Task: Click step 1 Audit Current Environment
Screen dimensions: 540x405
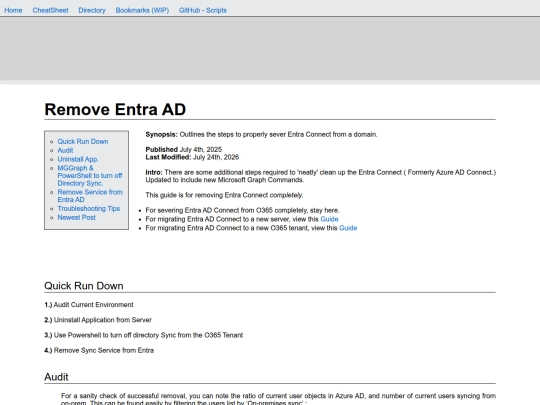Action: pyautogui.click(x=89, y=305)
